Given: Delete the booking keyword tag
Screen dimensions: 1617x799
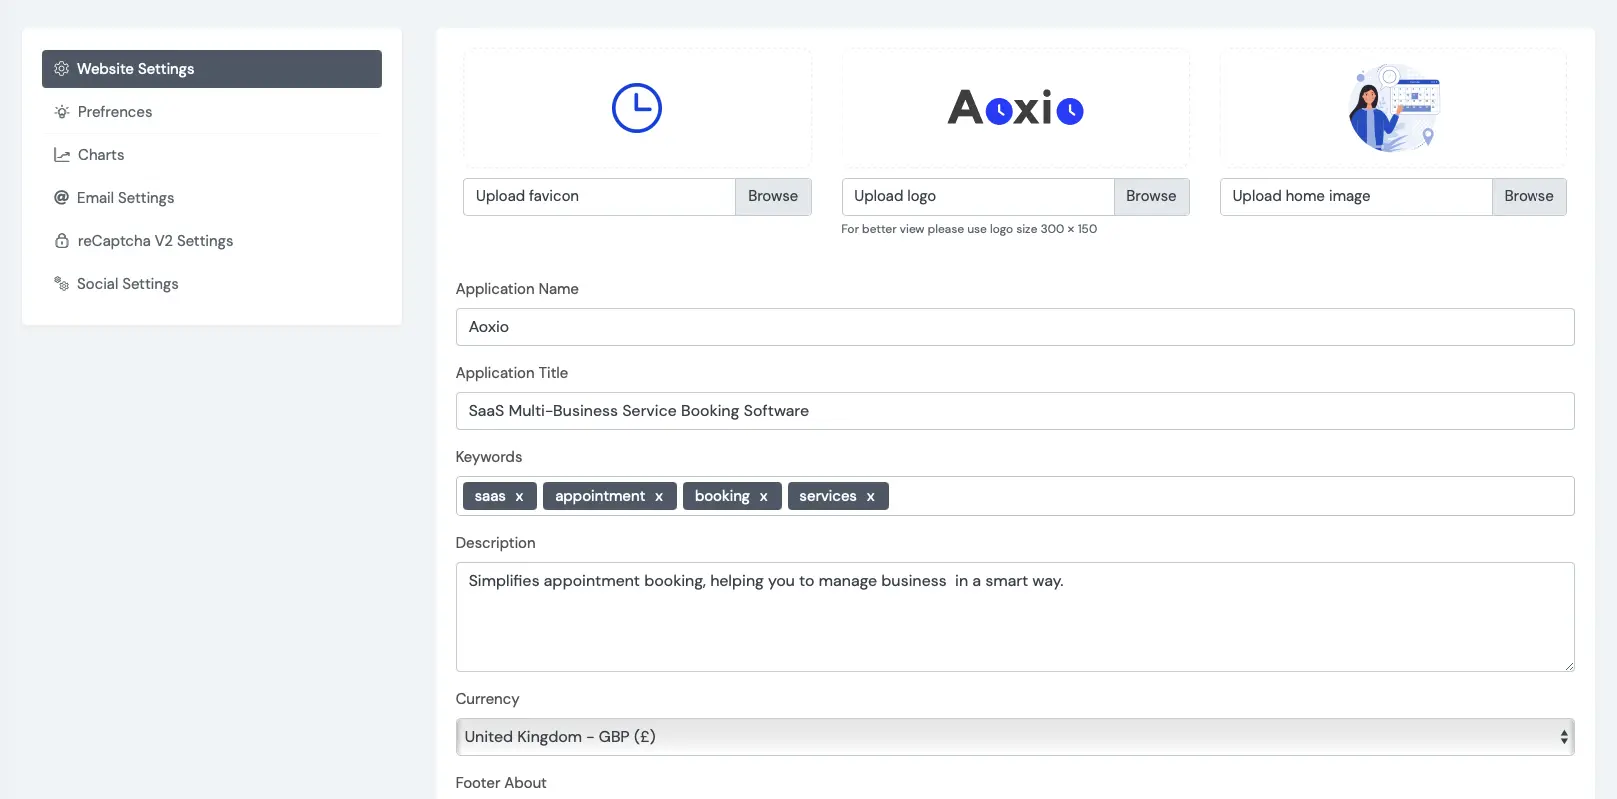Looking at the screenshot, I should click(763, 497).
